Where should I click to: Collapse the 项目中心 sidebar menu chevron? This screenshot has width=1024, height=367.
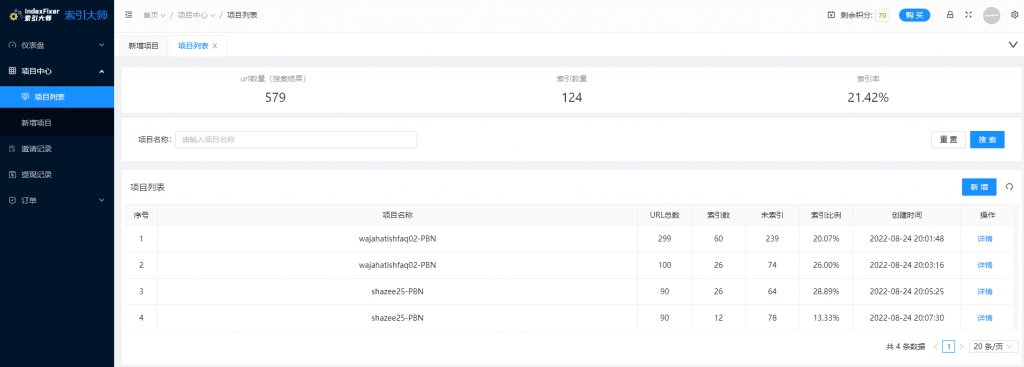(x=102, y=71)
